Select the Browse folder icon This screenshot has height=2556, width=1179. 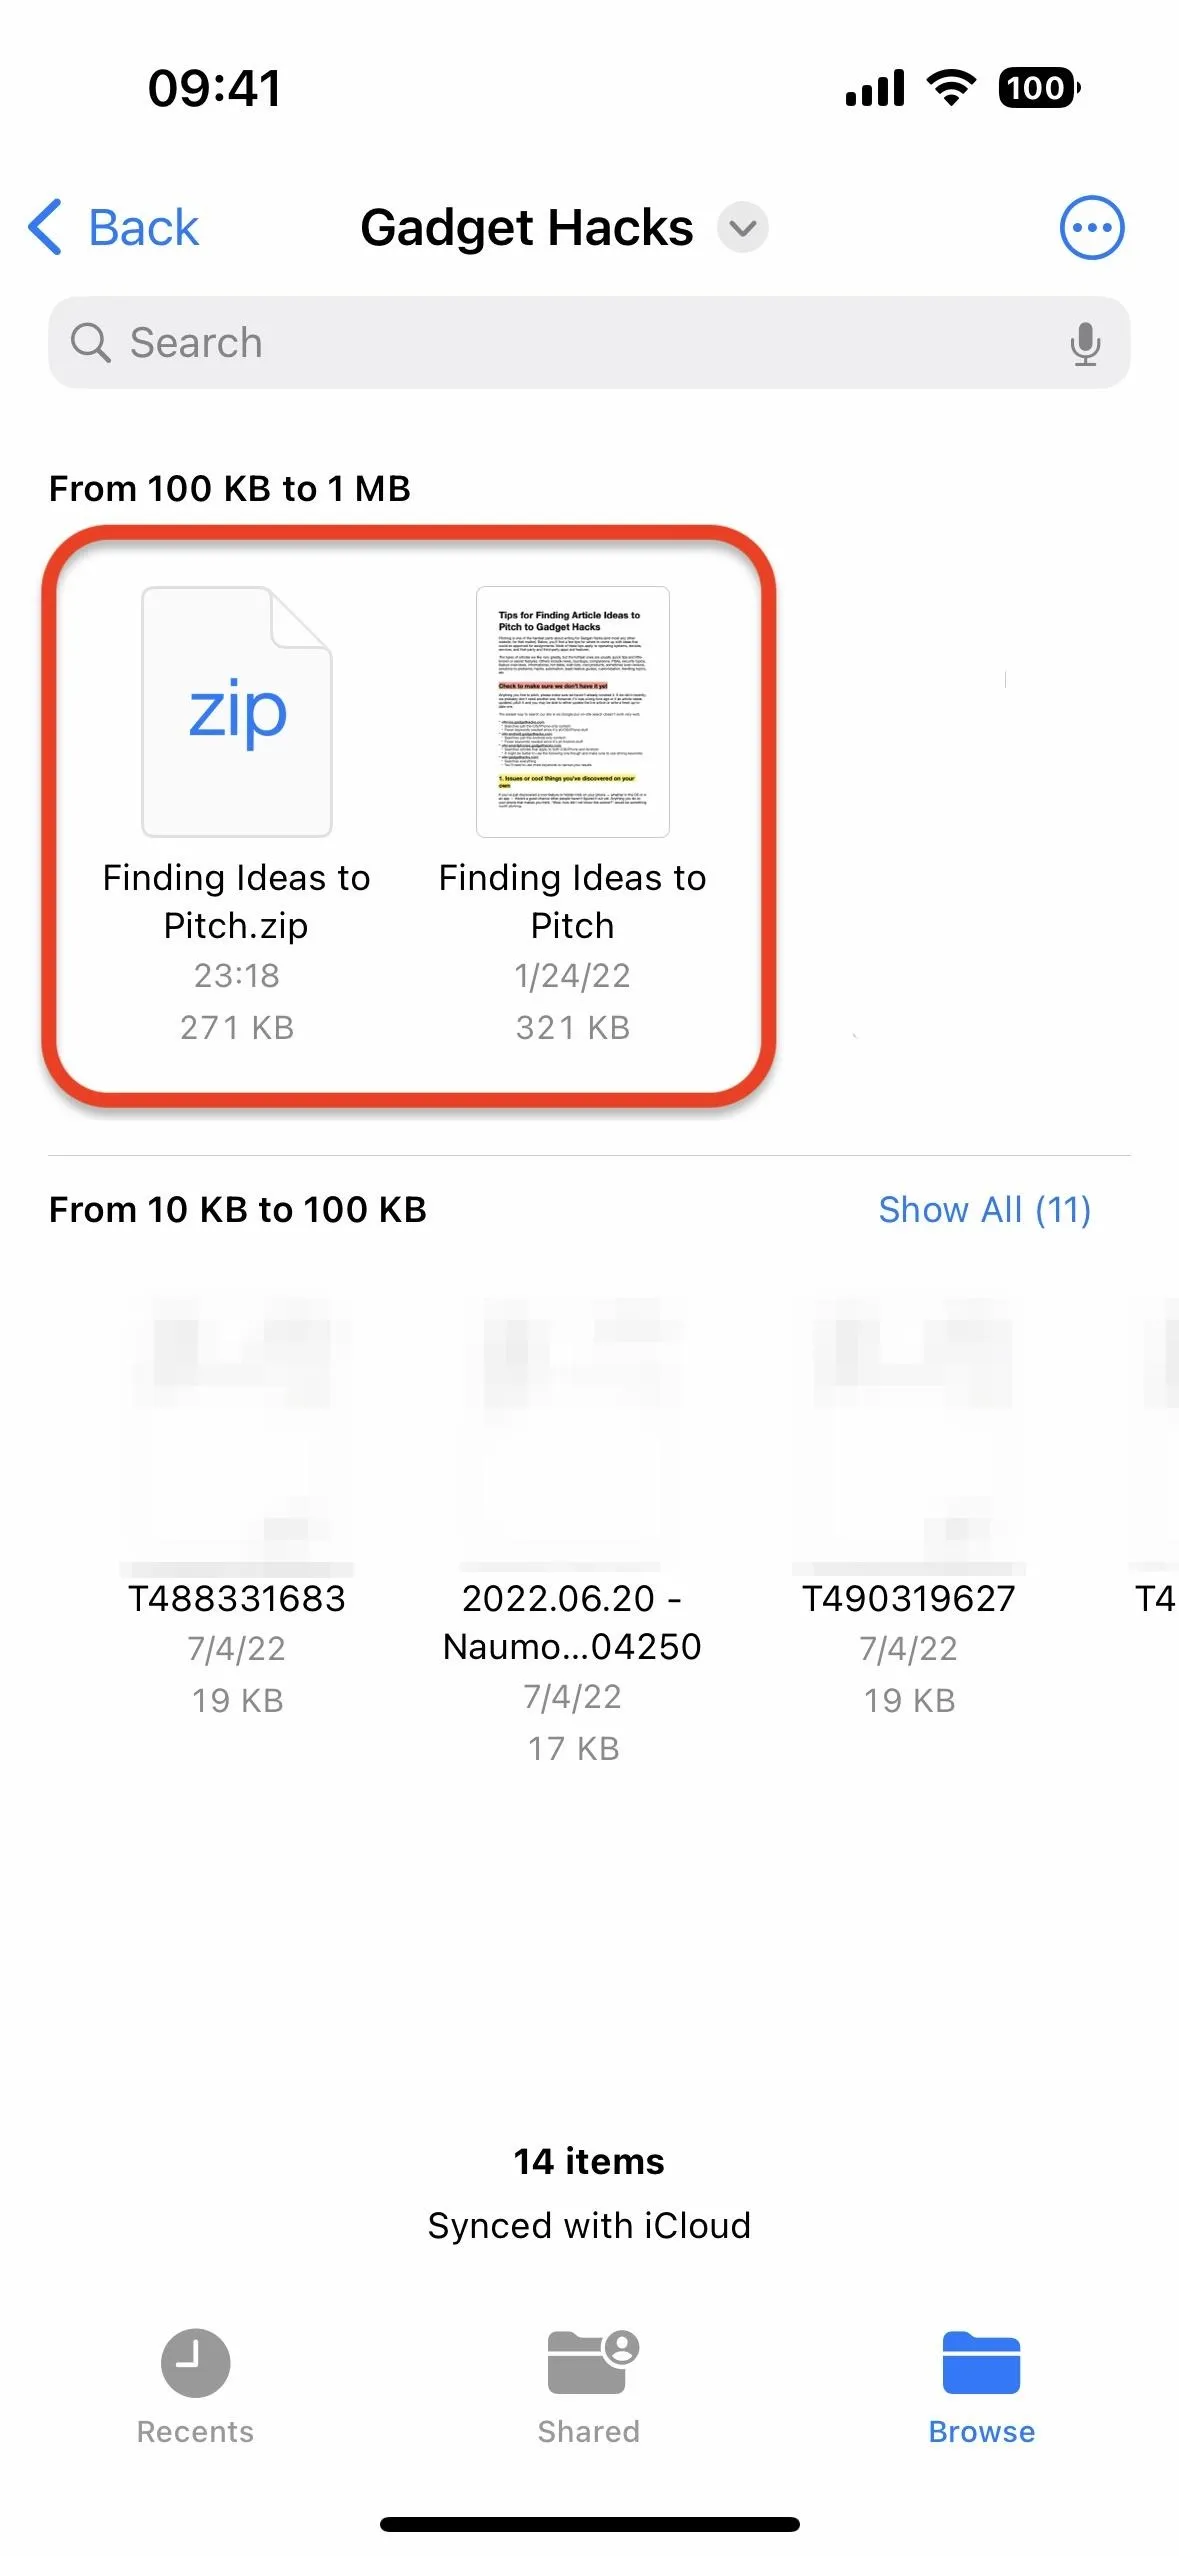pyautogui.click(x=981, y=2363)
